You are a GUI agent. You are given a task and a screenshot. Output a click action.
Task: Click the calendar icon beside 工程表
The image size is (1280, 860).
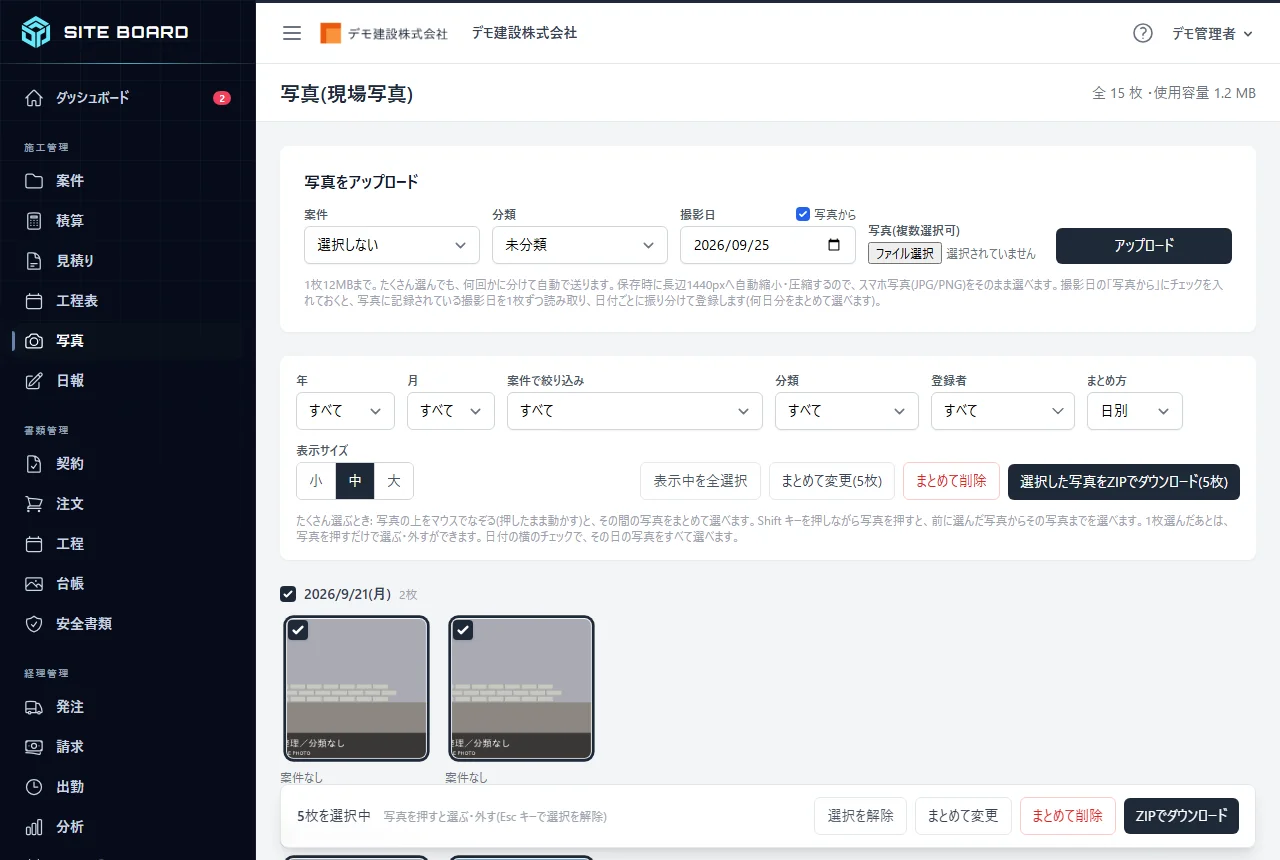point(34,301)
